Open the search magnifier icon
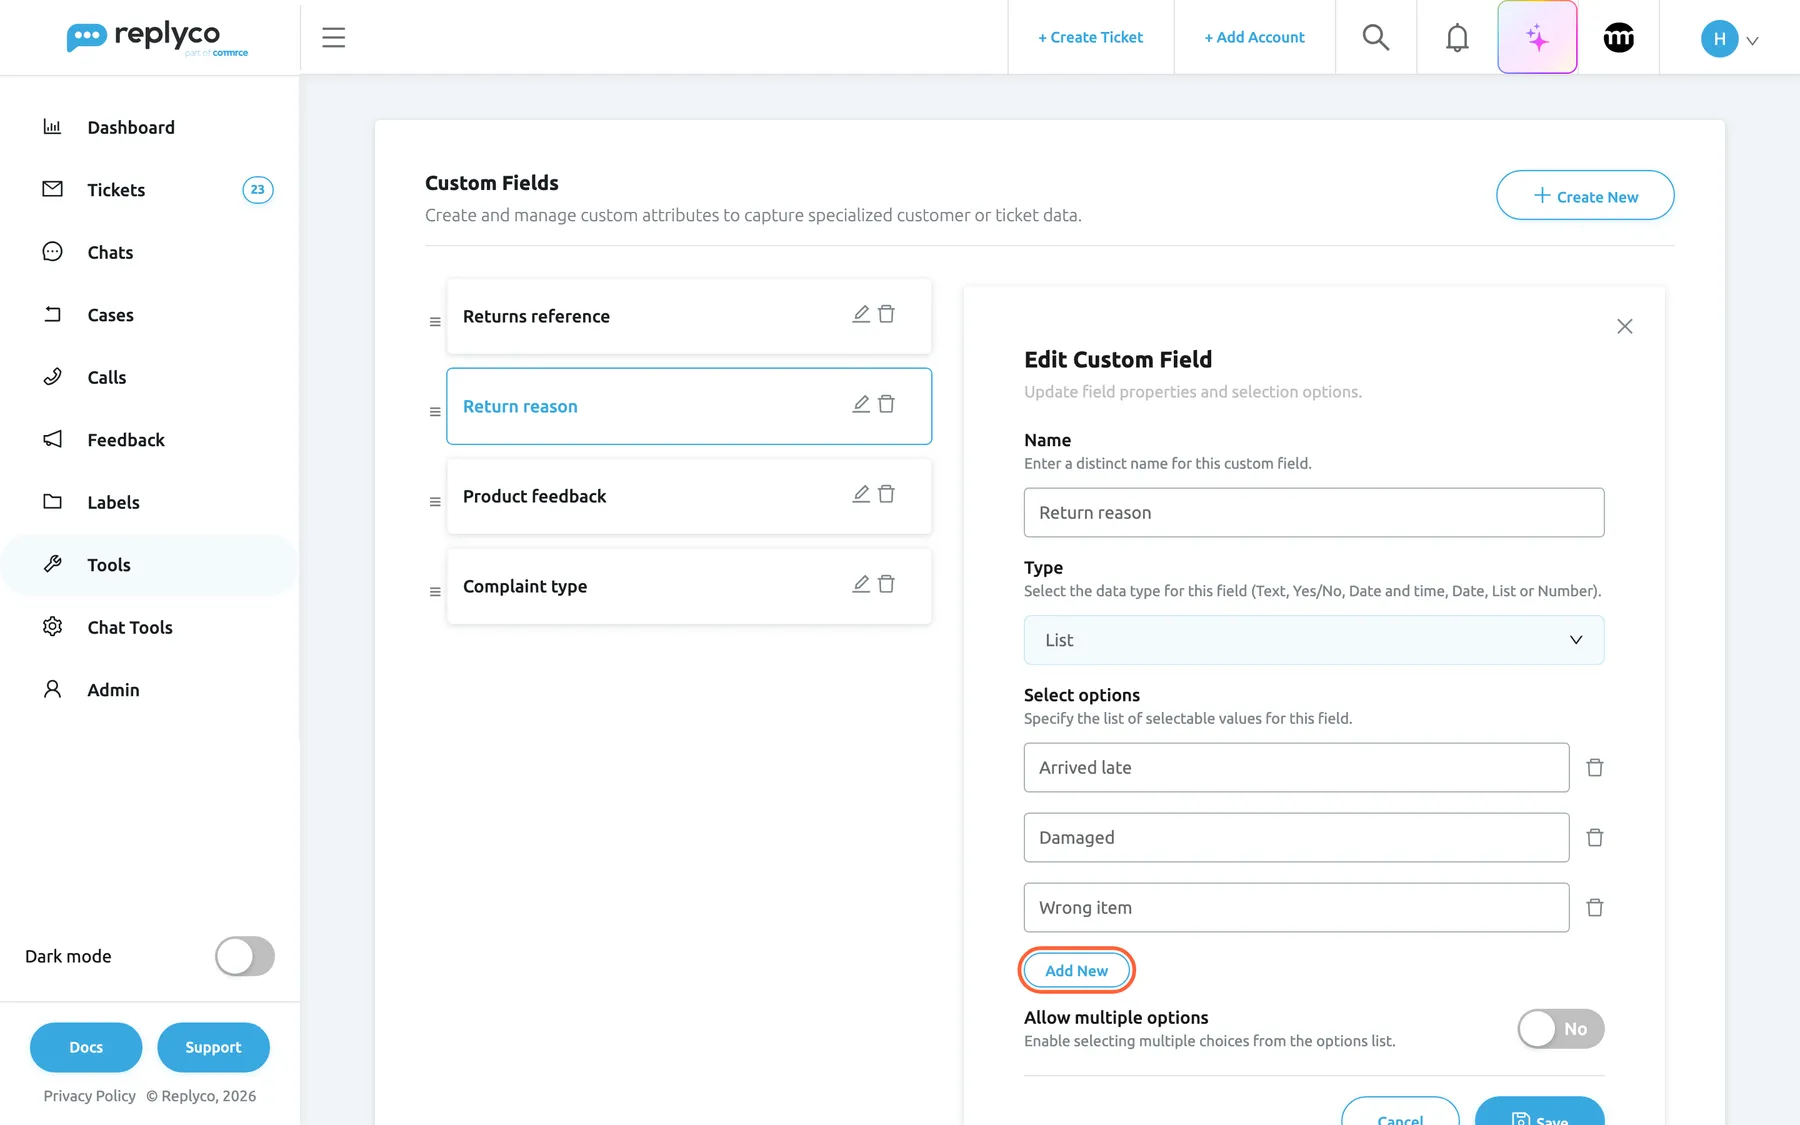Image resolution: width=1800 pixels, height=1125 pixels. point(1376,38)
